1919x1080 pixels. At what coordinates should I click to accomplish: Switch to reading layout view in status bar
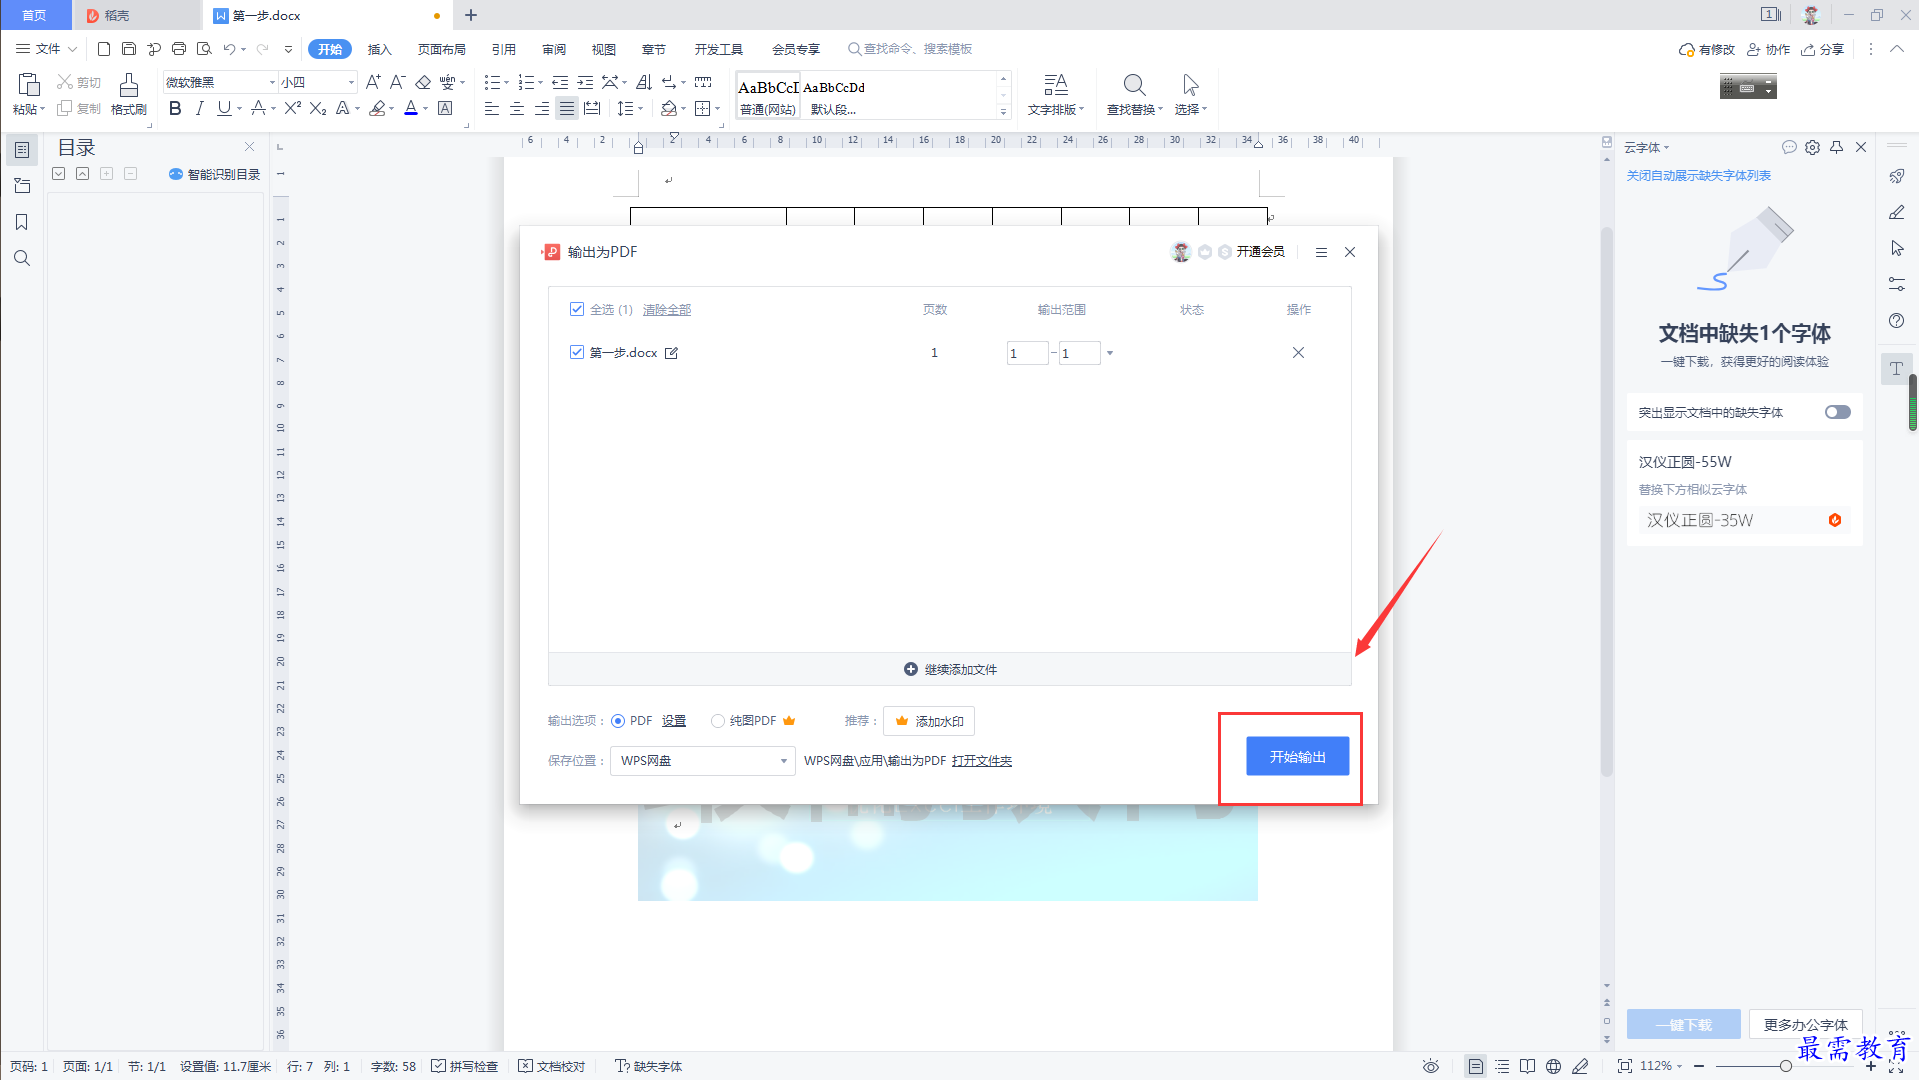1527,1066
